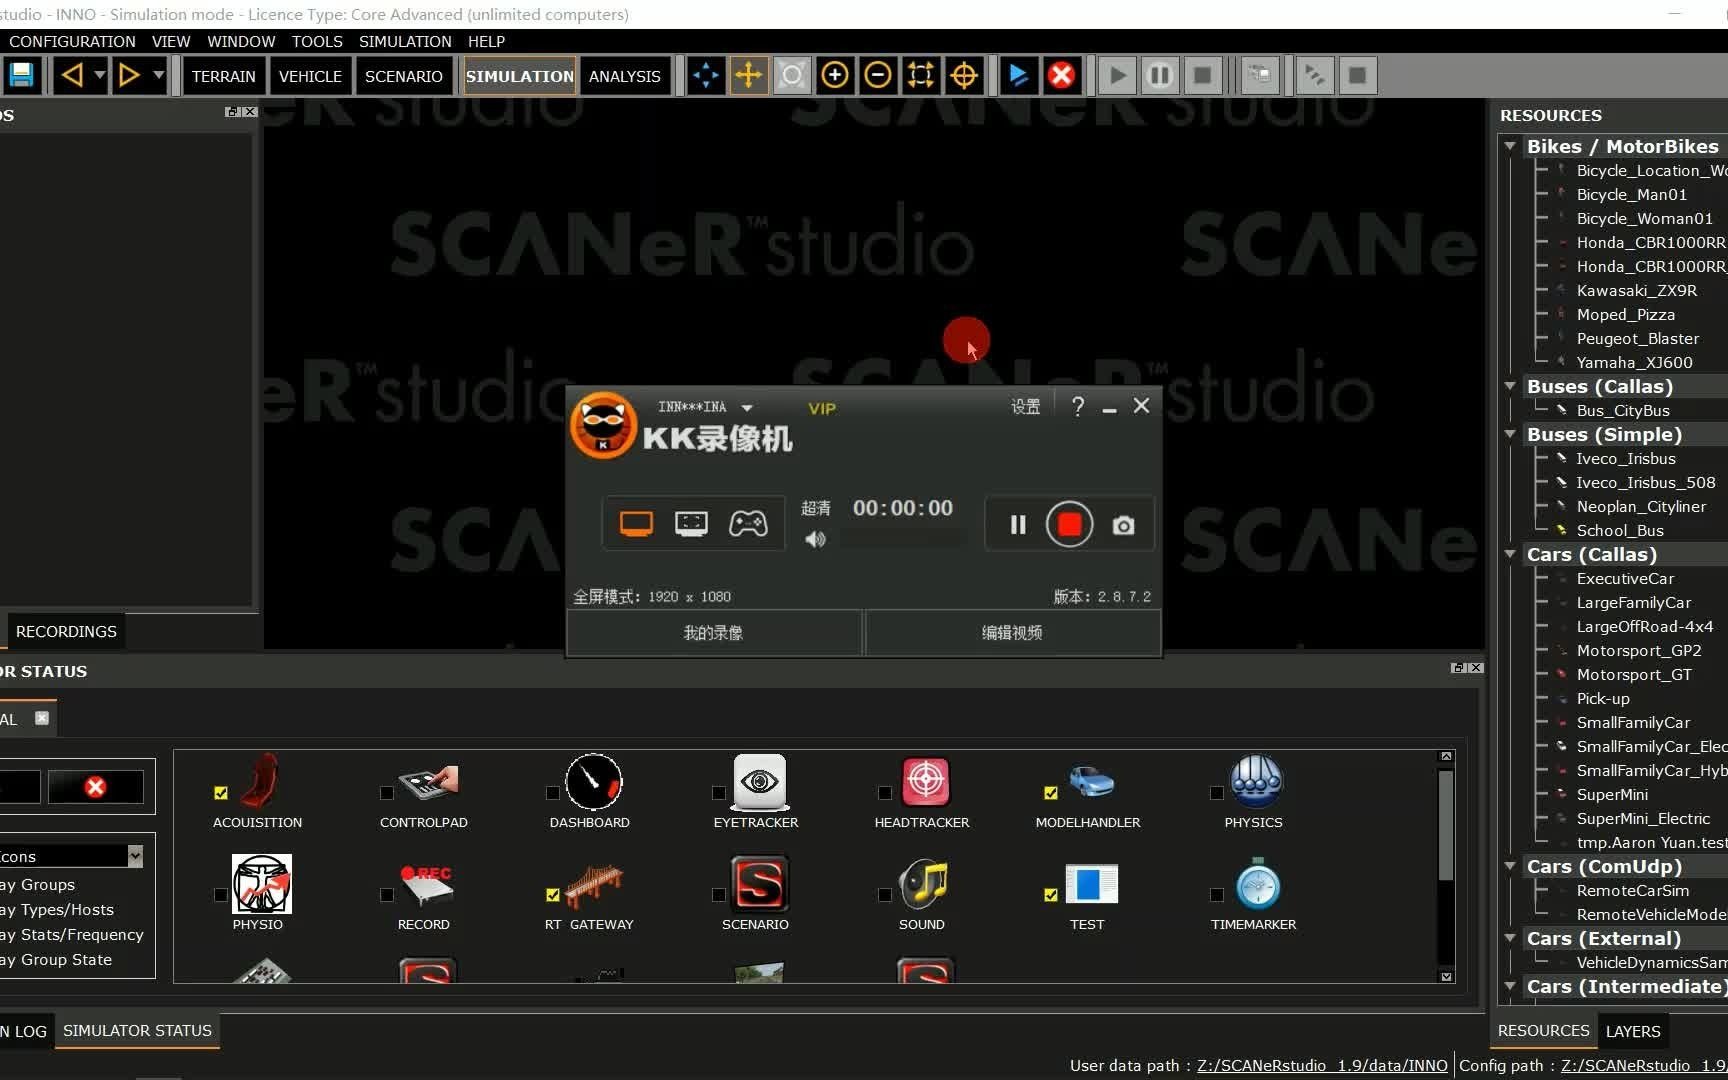The height and width of the screenshot is (1080, 1728).
Task: Click the camera screenshot icon in KK recorder
Action: [1123, 525]
